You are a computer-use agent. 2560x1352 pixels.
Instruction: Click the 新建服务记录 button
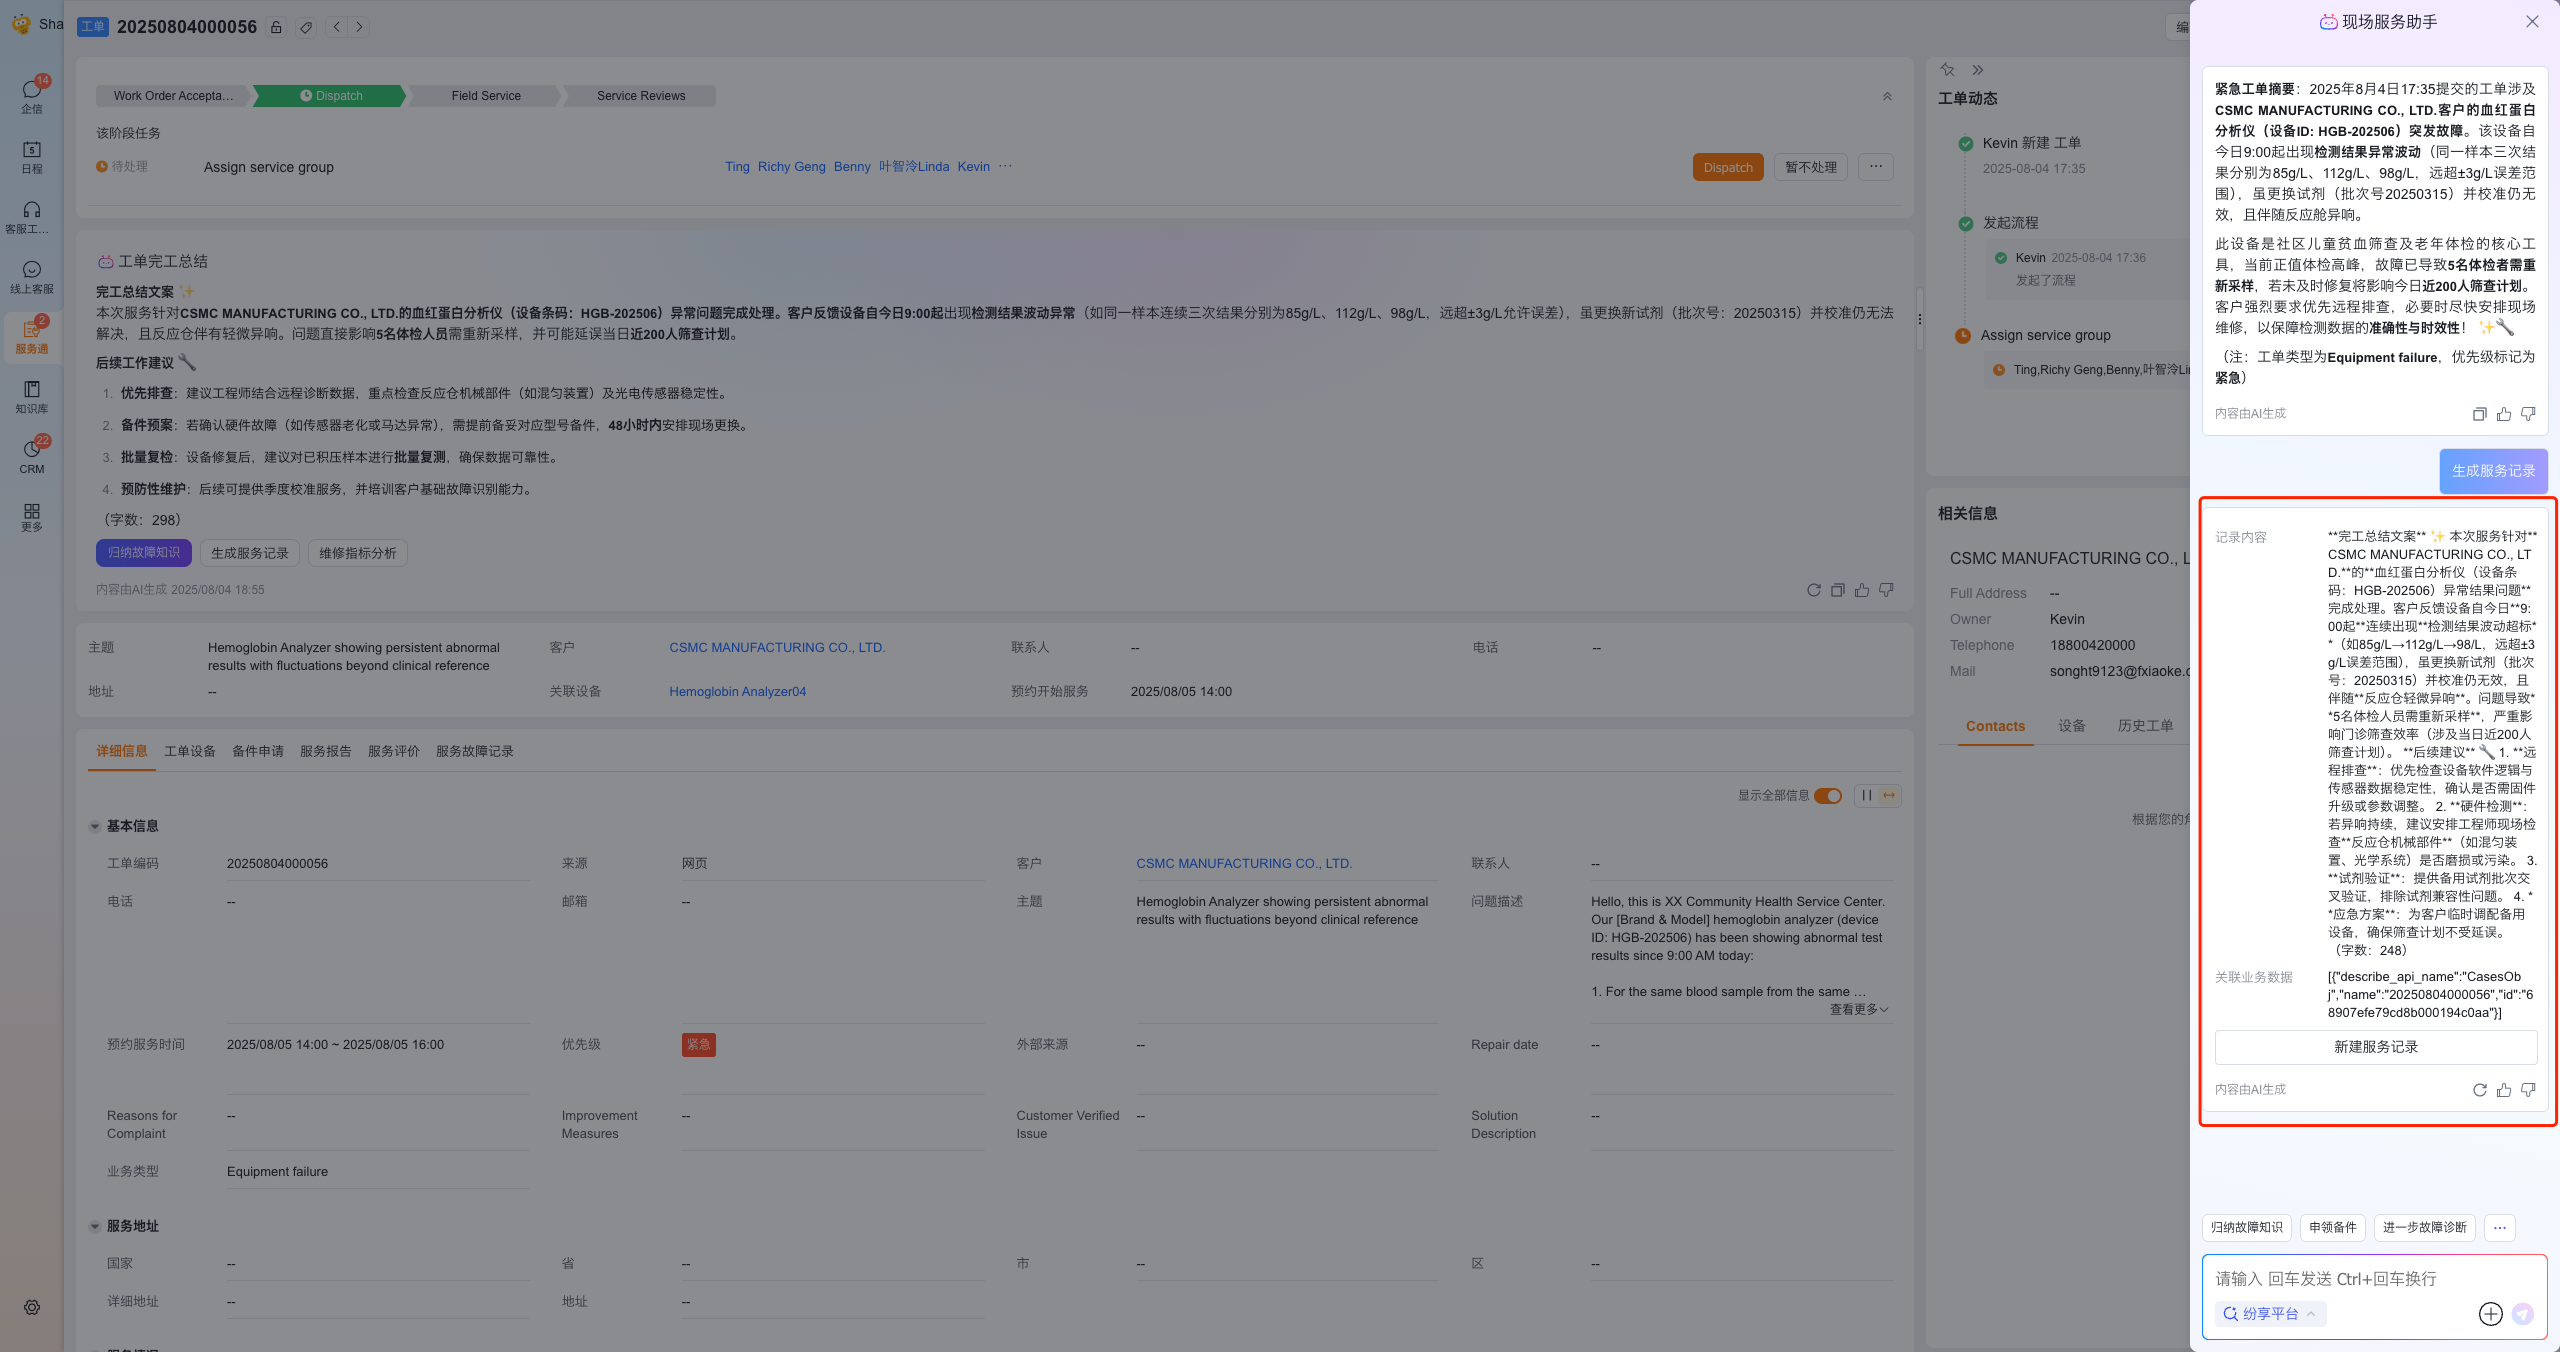[2375, 1047]
